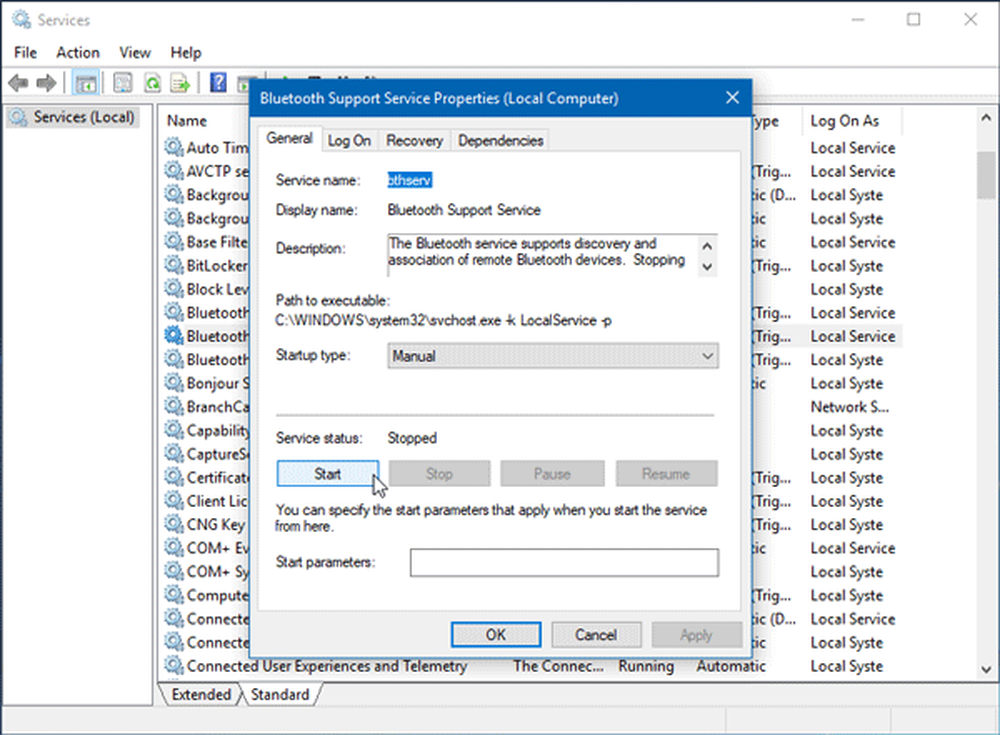1000x735 pixels.
Task: Click the Back arrow toolbar icon
Action: coord(18,83)
